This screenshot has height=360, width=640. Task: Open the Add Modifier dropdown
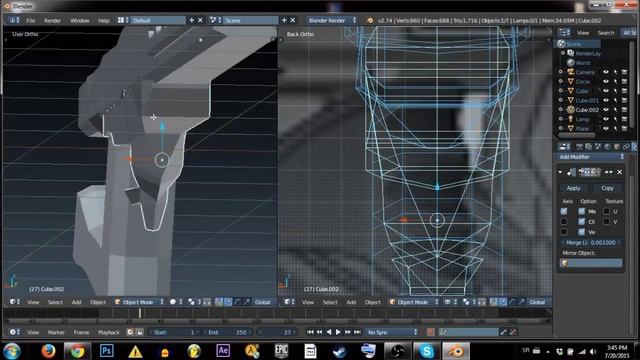pos(591,157)
